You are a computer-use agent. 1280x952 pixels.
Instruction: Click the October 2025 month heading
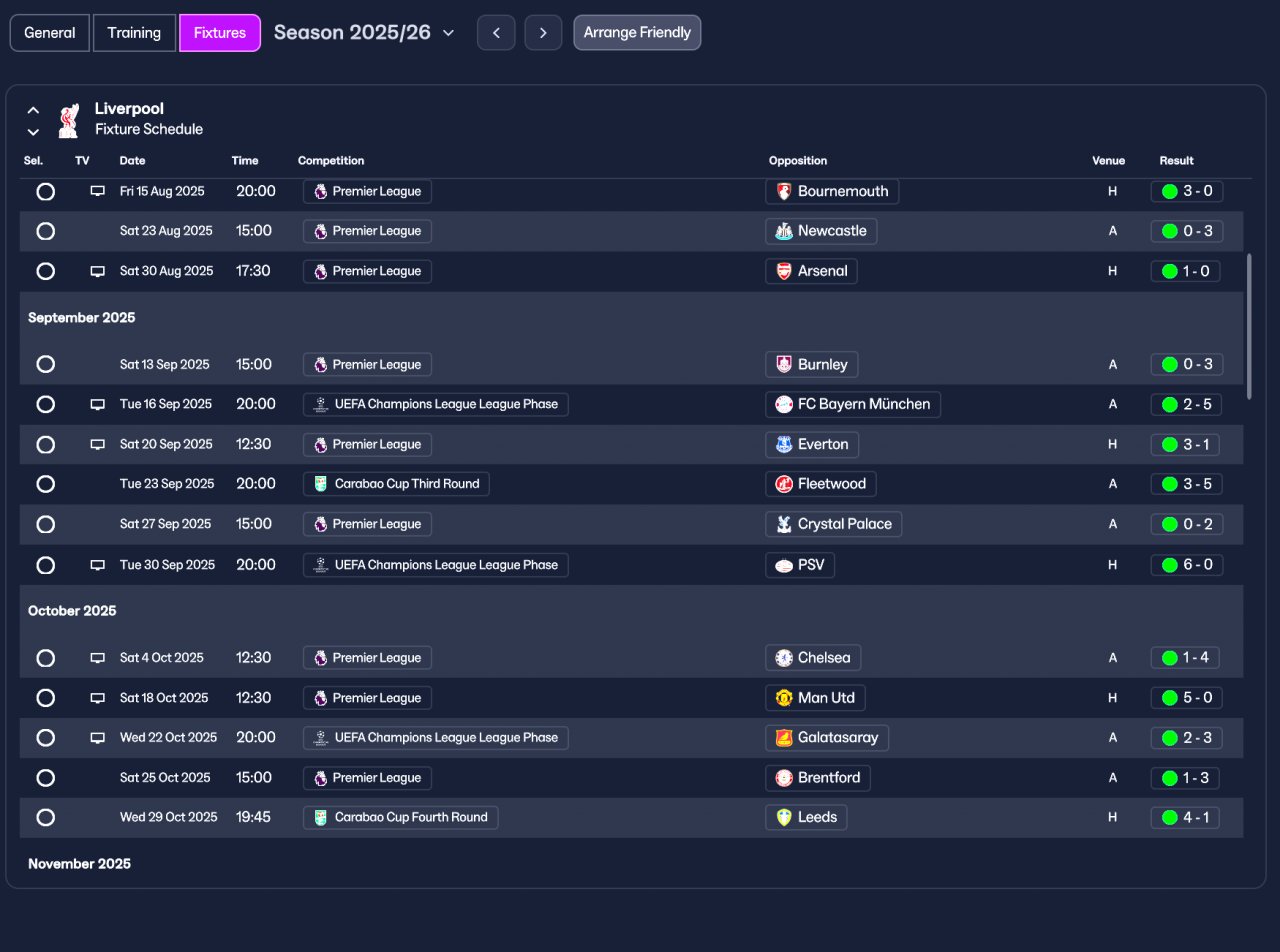point(72,611)
